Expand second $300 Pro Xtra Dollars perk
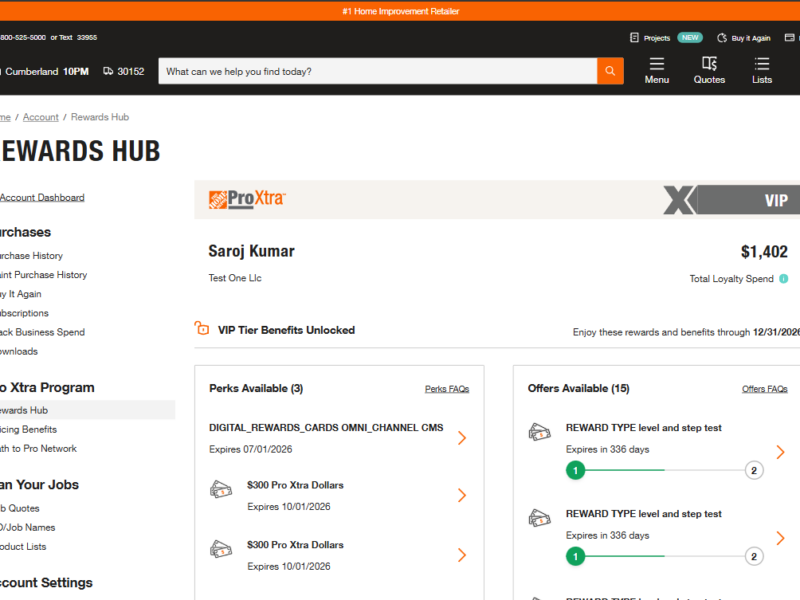This screenshot has width=800, height=600. click(462, 555)
